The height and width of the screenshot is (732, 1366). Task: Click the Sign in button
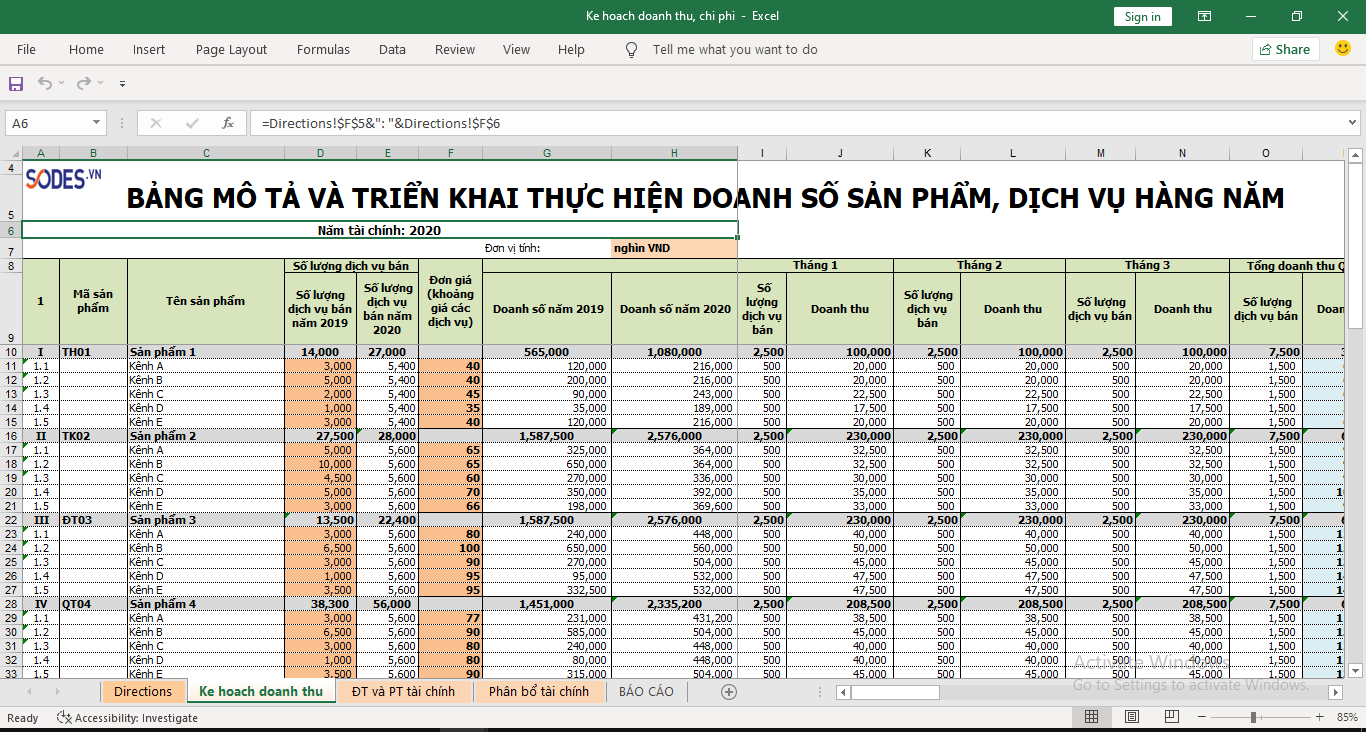[1142, 16]
